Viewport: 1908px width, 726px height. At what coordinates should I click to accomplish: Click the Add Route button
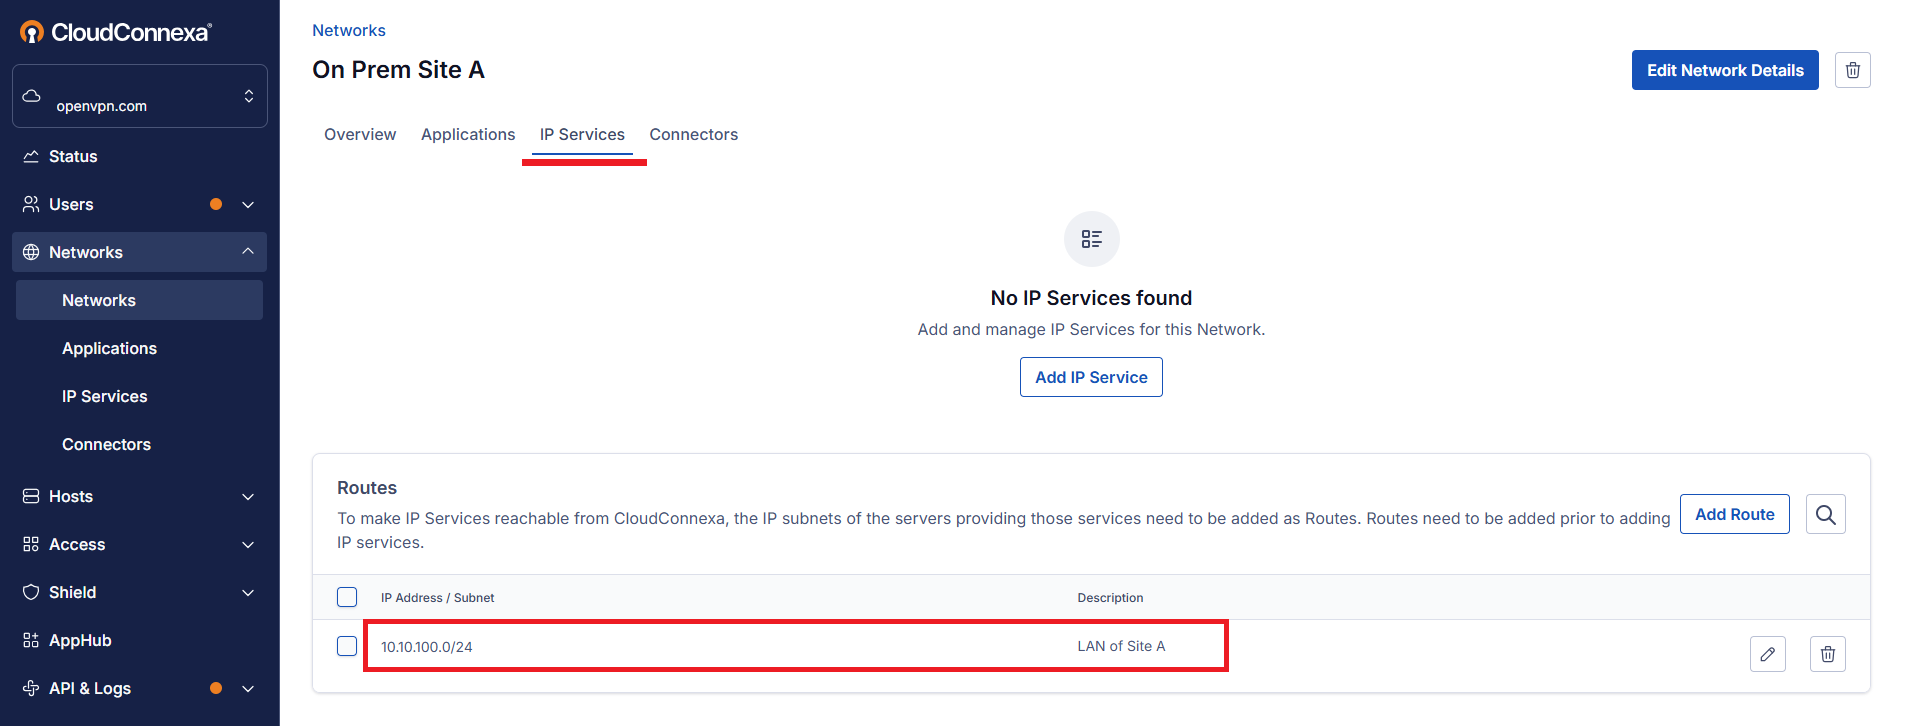click(x=1734, y=514)
